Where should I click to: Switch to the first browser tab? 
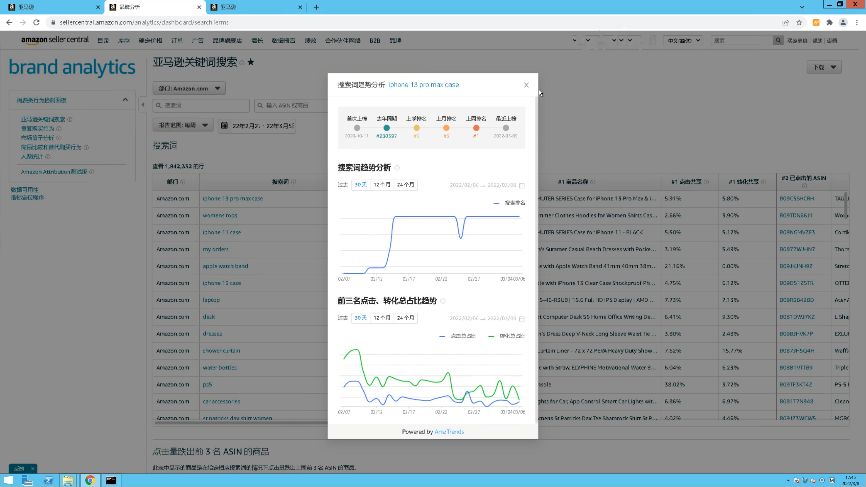[52, 7]
